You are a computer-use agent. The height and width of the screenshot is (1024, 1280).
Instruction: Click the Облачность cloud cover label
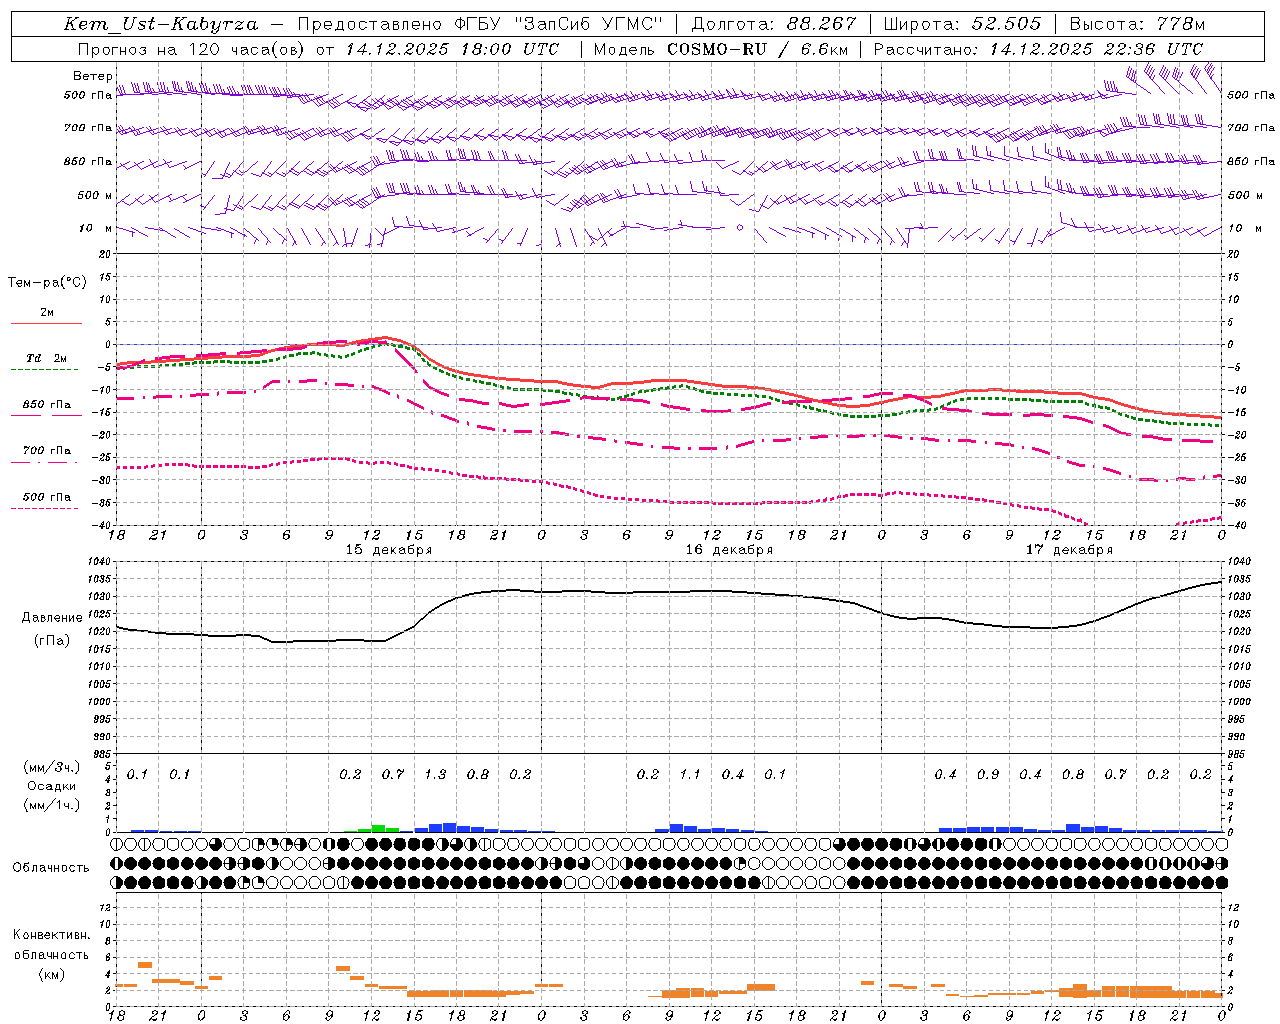pos(52,867)
